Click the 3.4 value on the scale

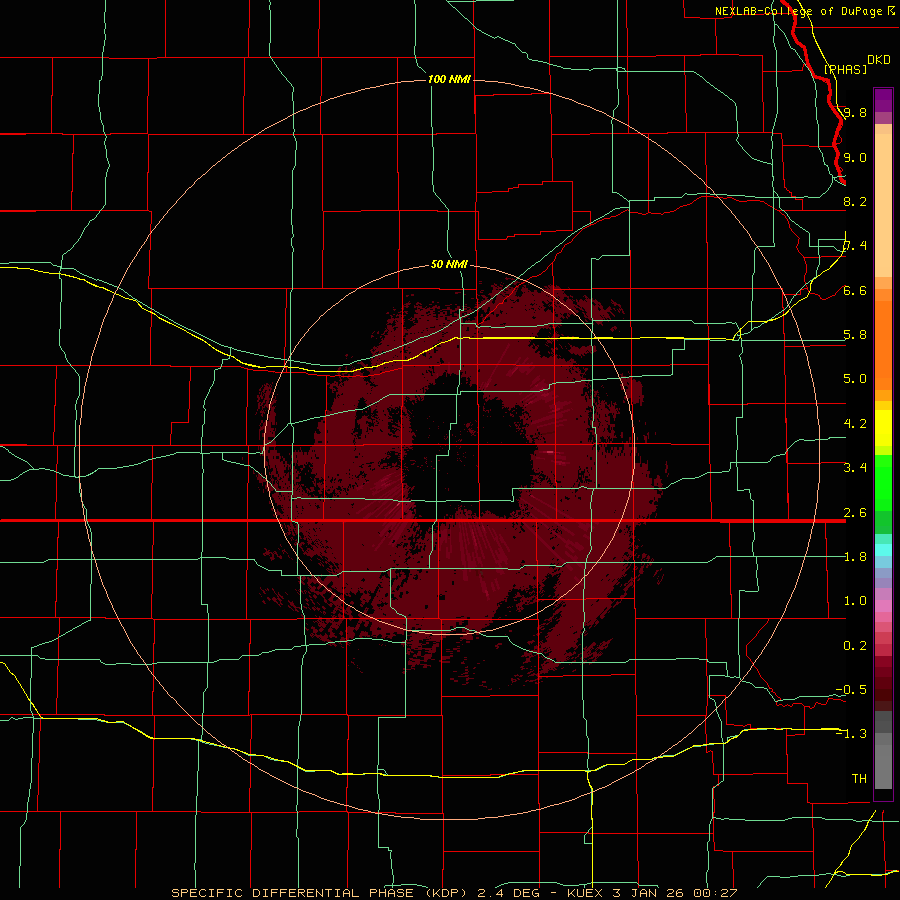click(x=855, y=467)
